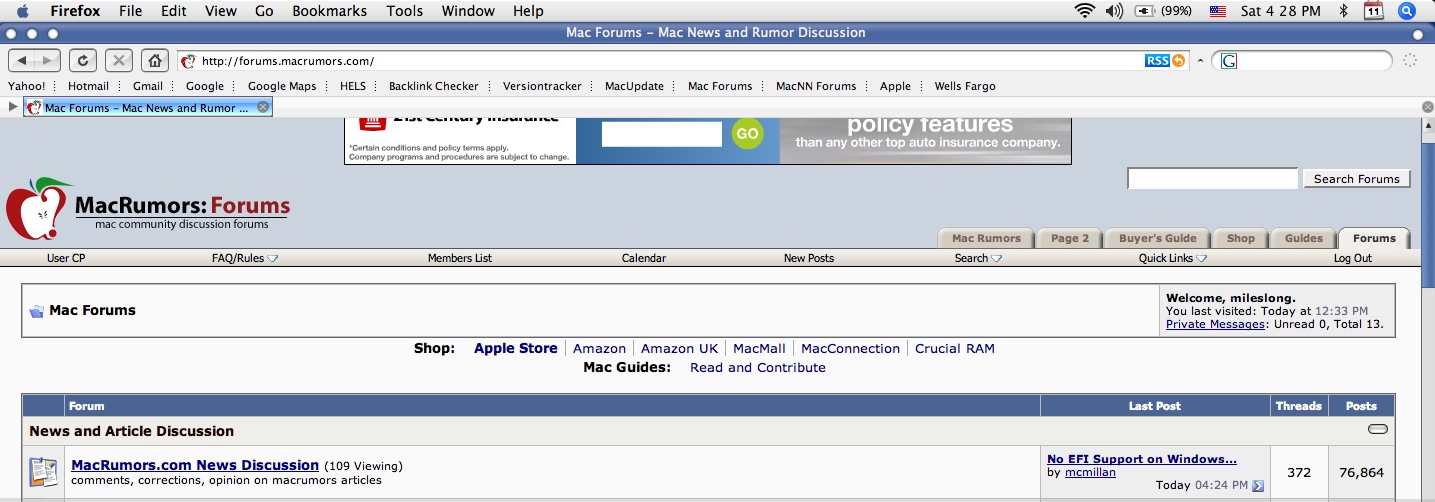Select the Forums site tab
The image size is (1435, 502).
tap(1374, 238)
